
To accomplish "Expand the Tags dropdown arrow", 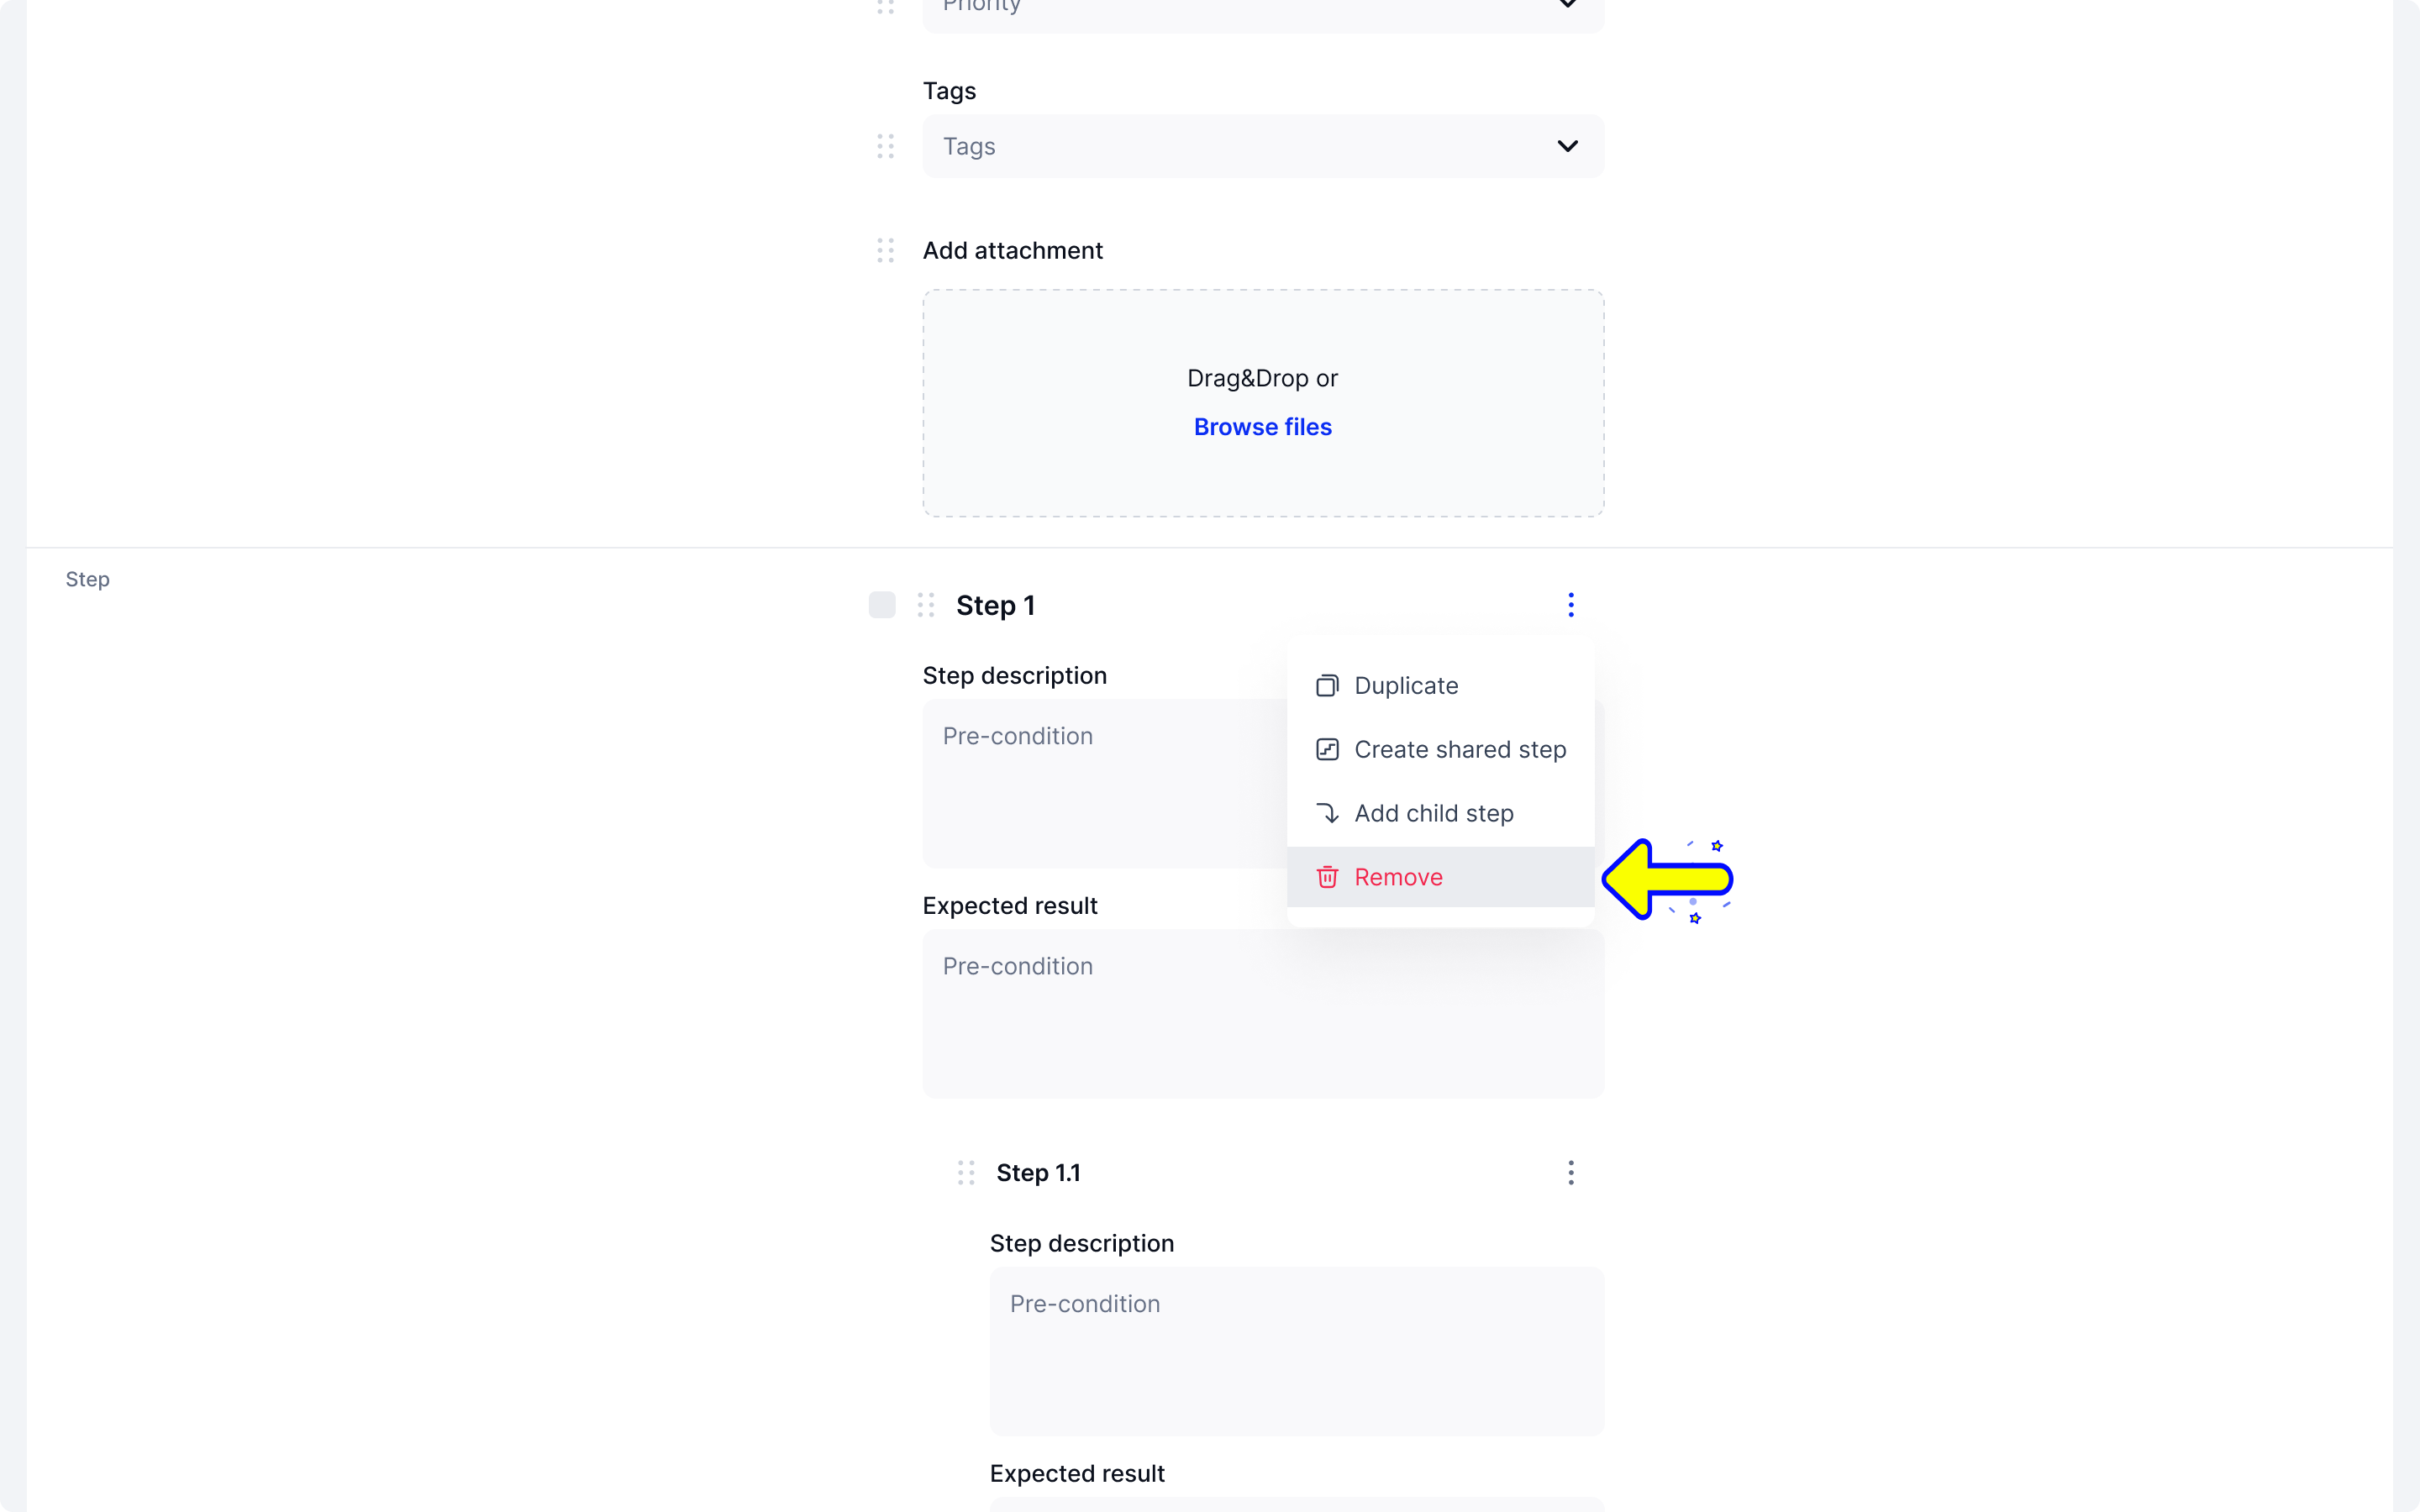I will pyautogui.click(x=1567, y=146).
